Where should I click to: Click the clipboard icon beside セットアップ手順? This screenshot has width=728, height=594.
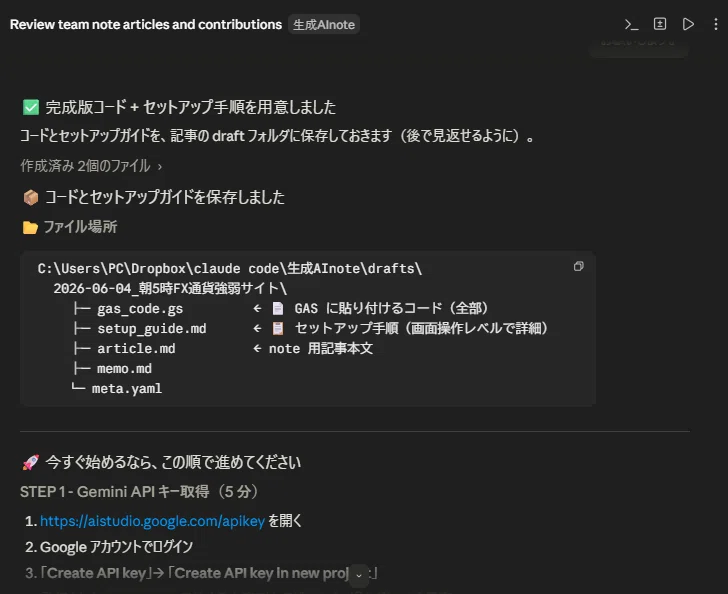[278, 328]
